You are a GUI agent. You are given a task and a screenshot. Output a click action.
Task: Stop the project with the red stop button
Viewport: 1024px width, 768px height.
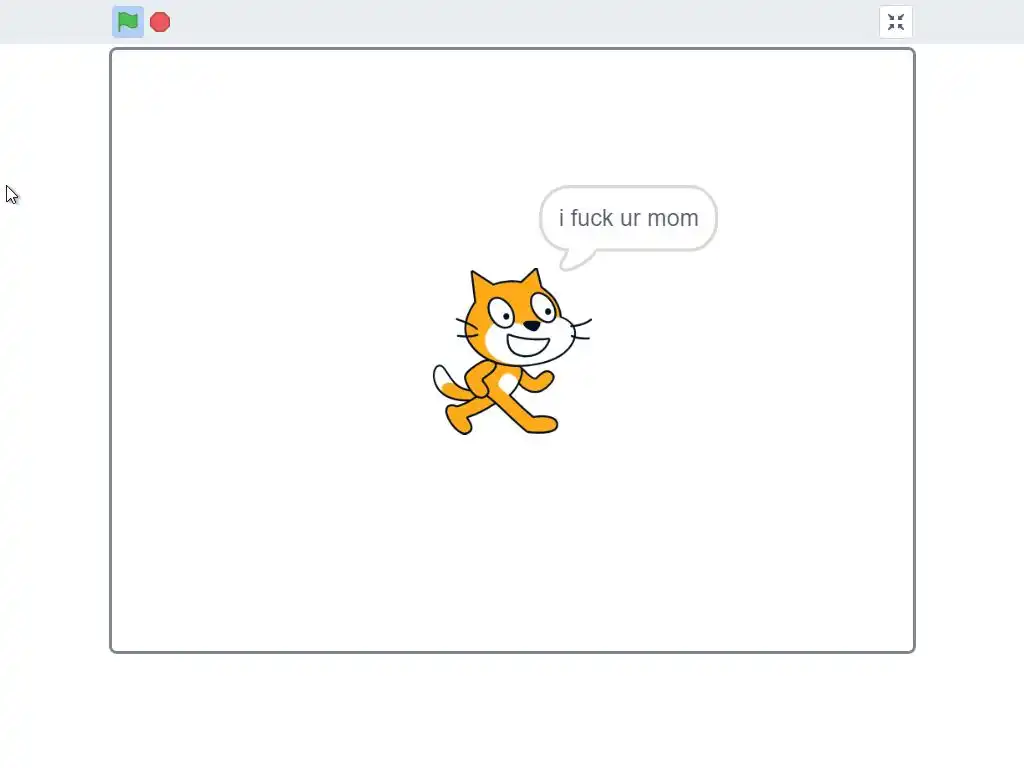click(x=160, y=22)
